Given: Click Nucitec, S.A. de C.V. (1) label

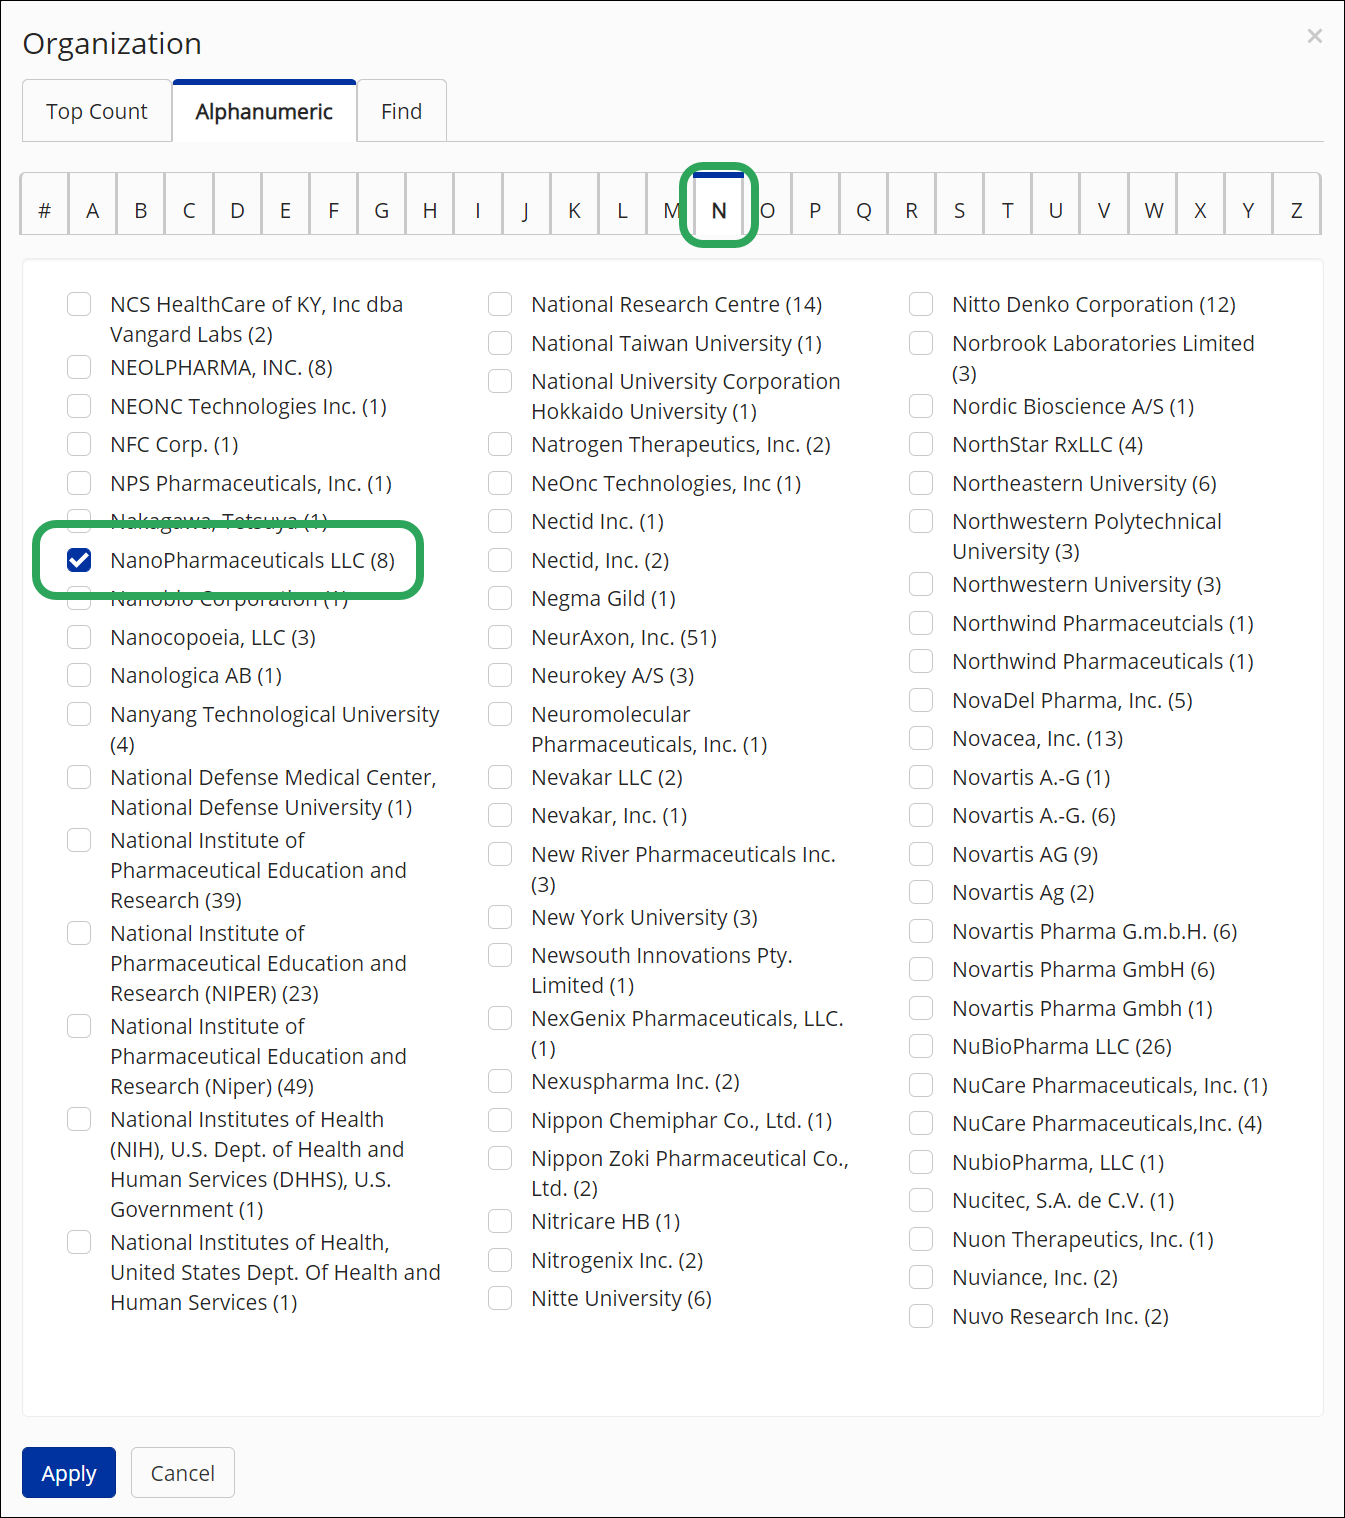Looking at the screenshot, I should [1063, 1200].
